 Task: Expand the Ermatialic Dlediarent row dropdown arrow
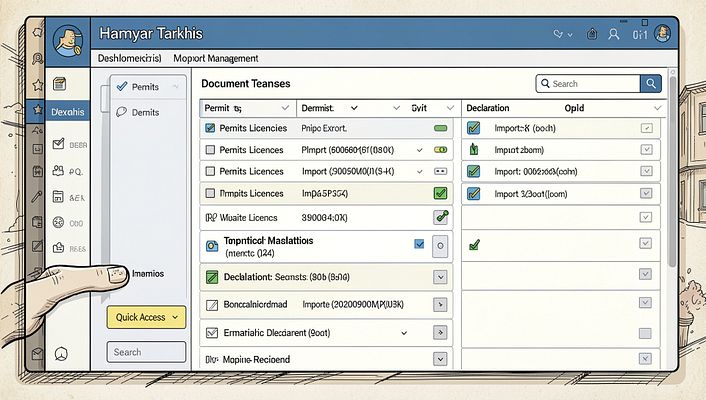point(404,333)
